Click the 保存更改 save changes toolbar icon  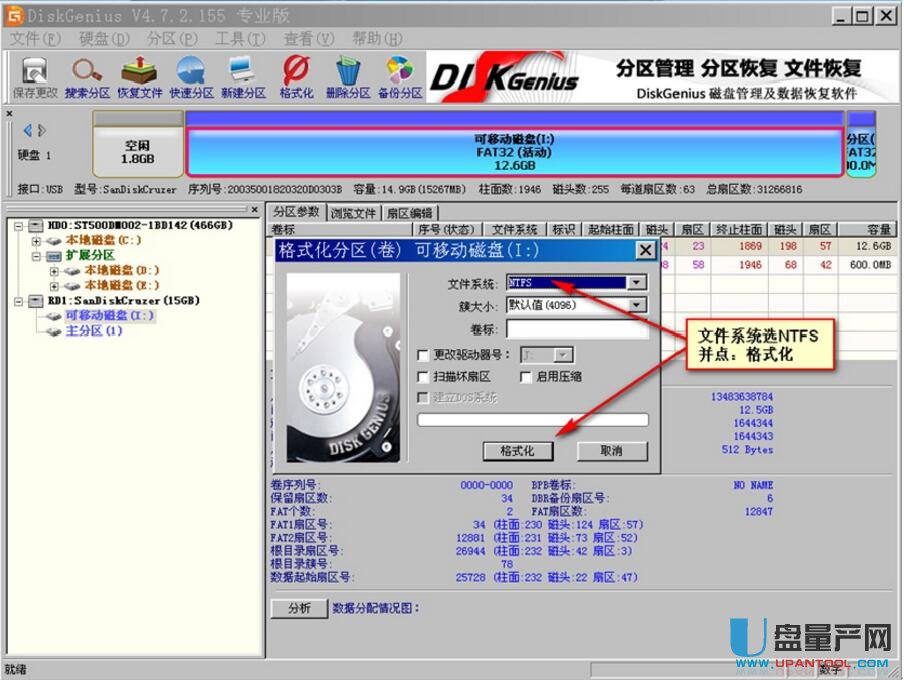[x=36, y=77]
